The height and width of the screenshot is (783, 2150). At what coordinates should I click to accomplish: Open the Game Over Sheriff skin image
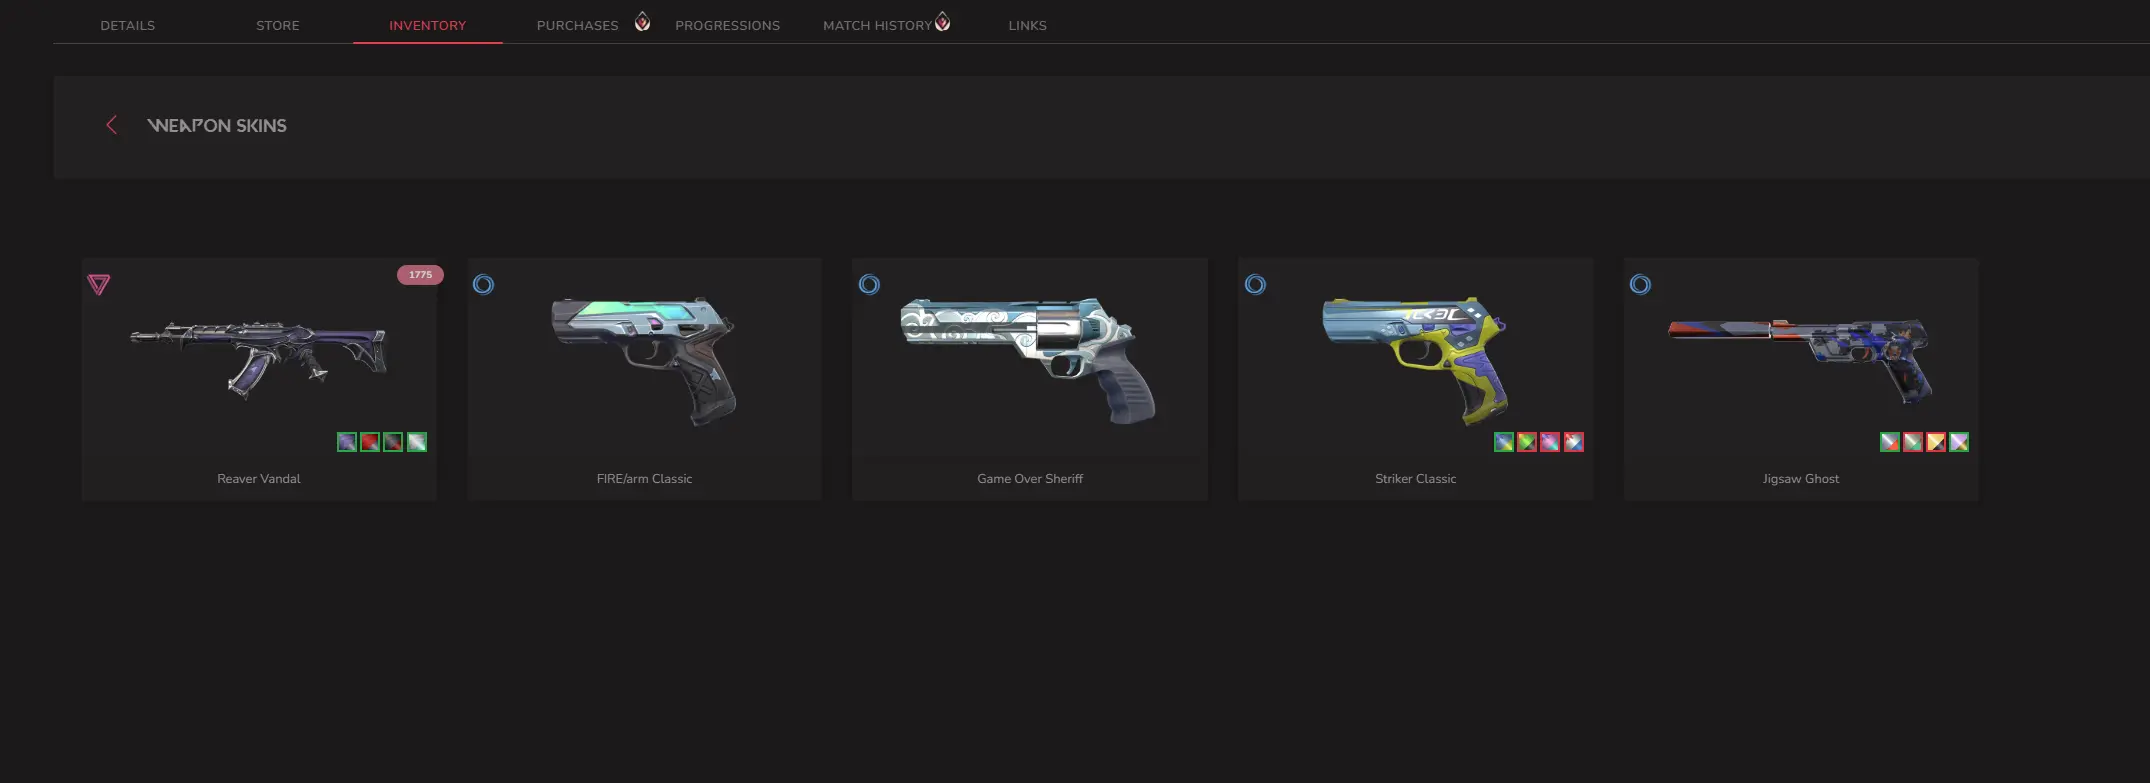click(1030, 360)
